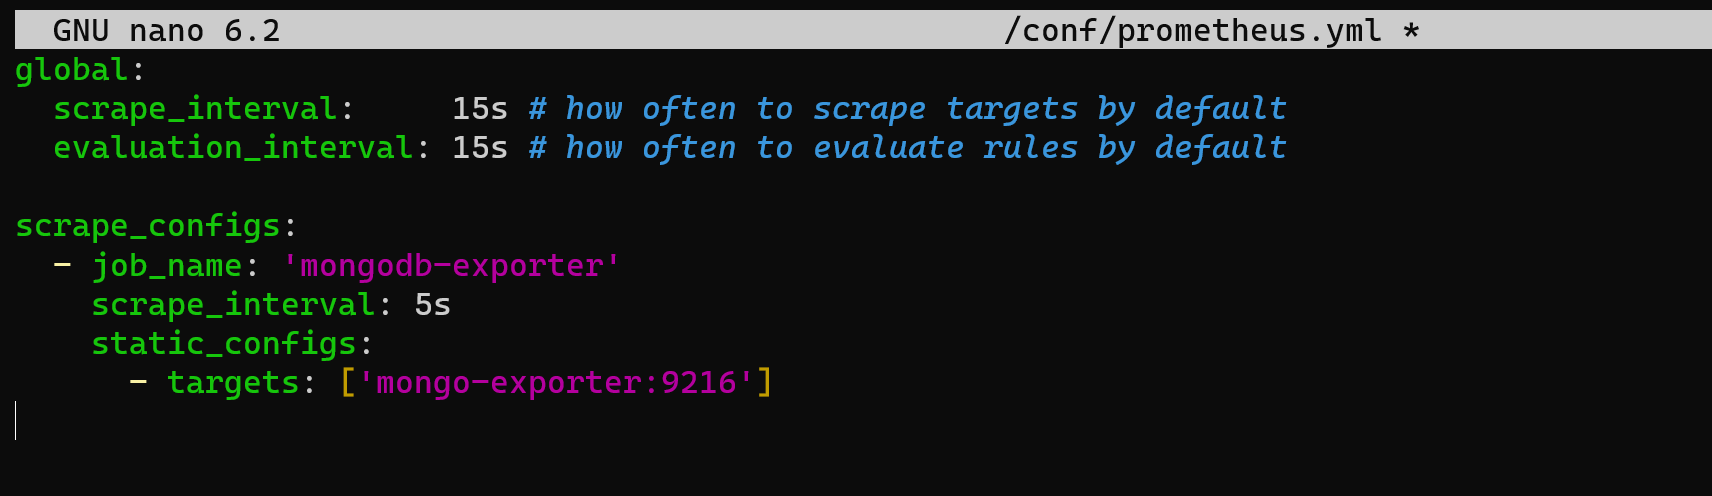Click the evaluation_interval key
This screenshot has height=496, width=1712.
click(233, 148)
